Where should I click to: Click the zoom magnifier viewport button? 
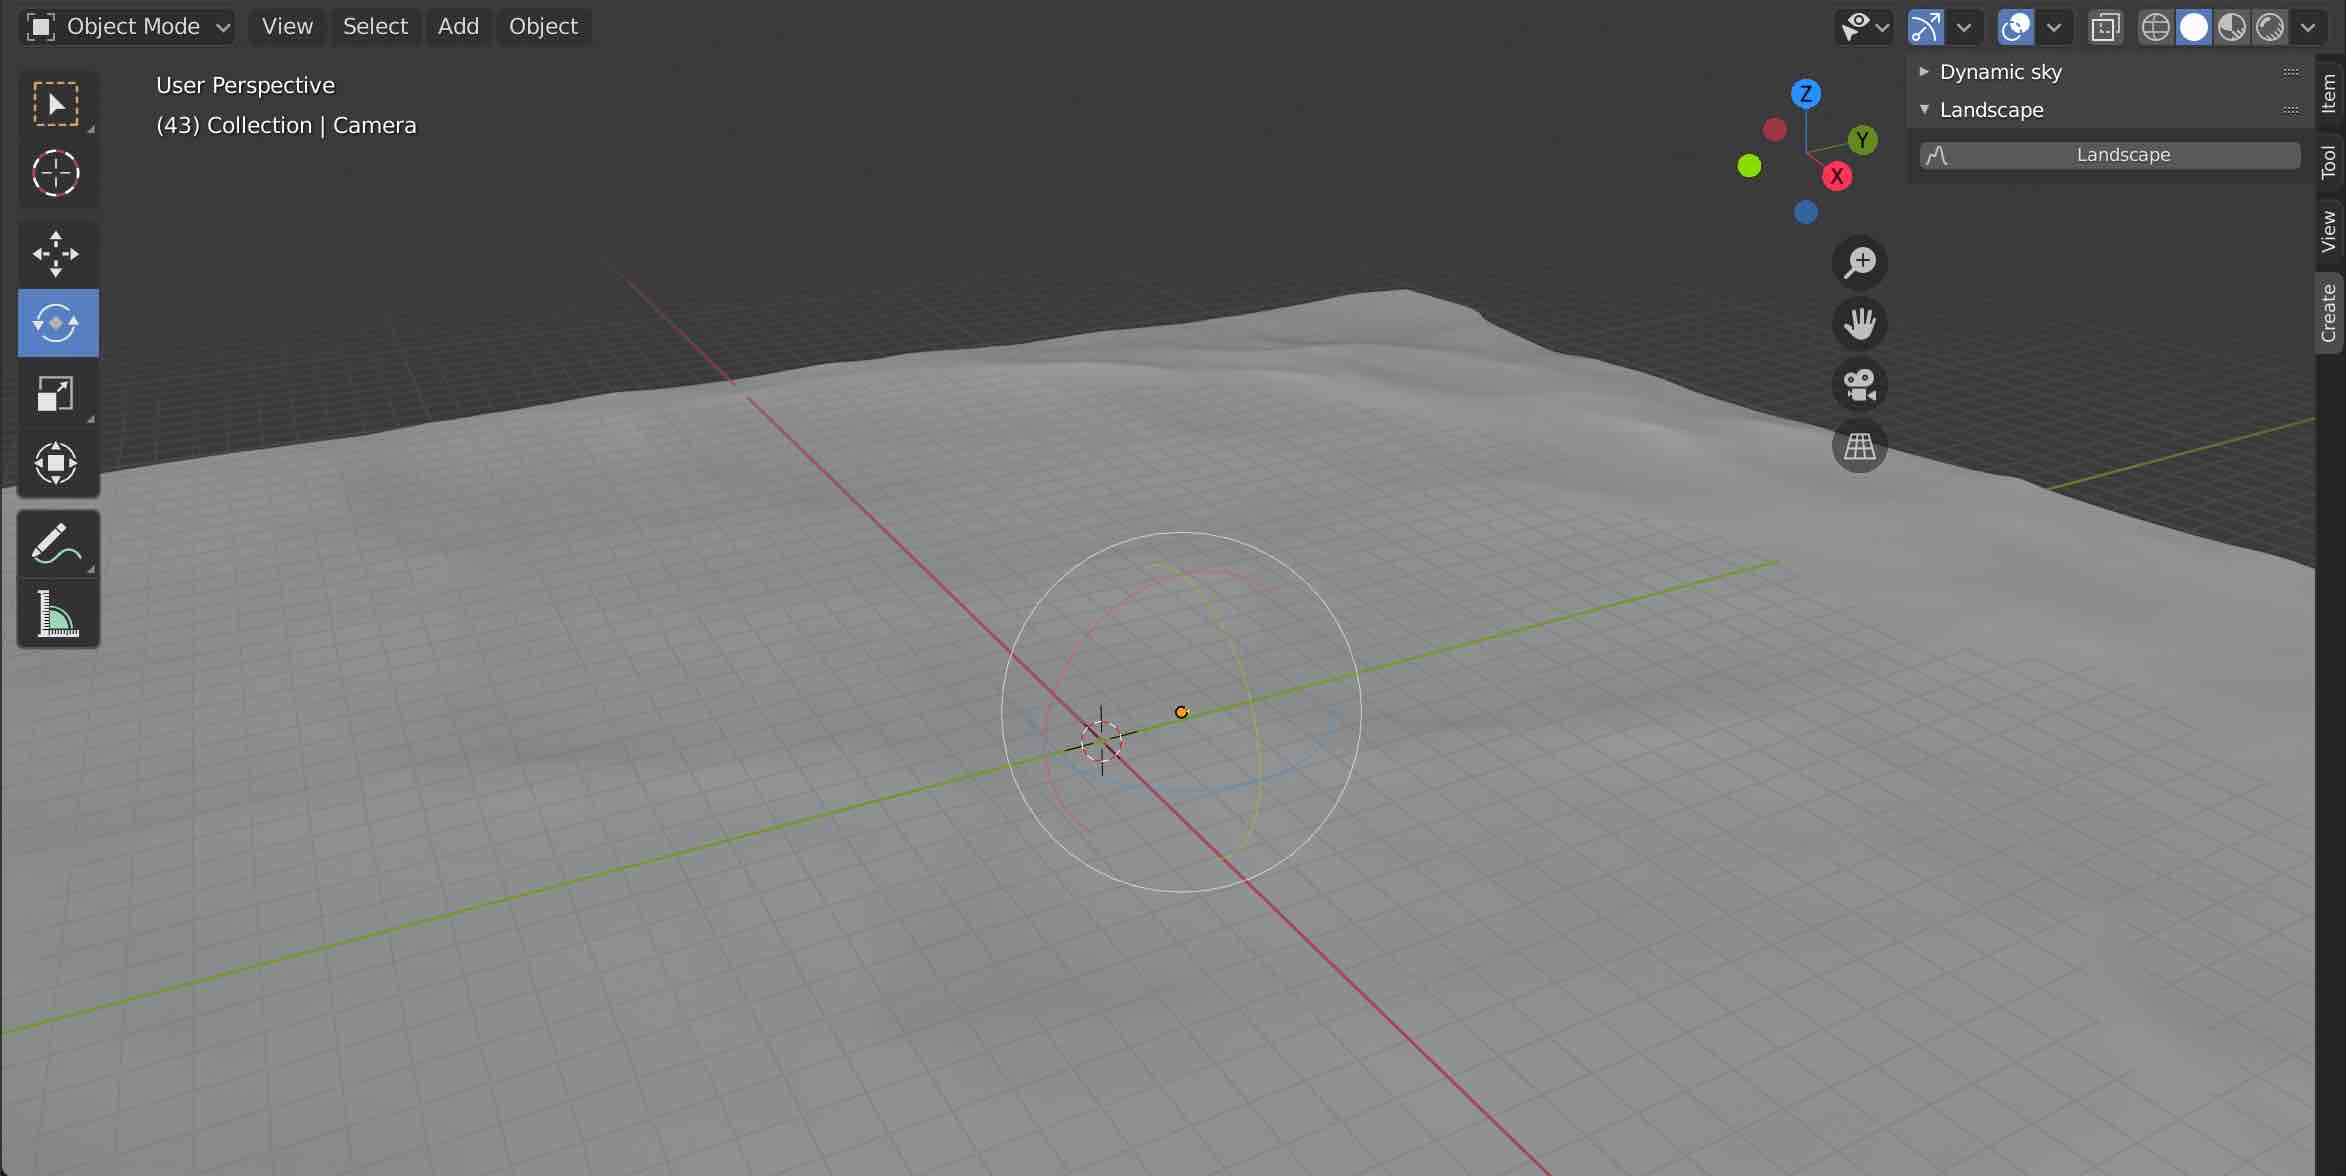tap(1859, 263)
